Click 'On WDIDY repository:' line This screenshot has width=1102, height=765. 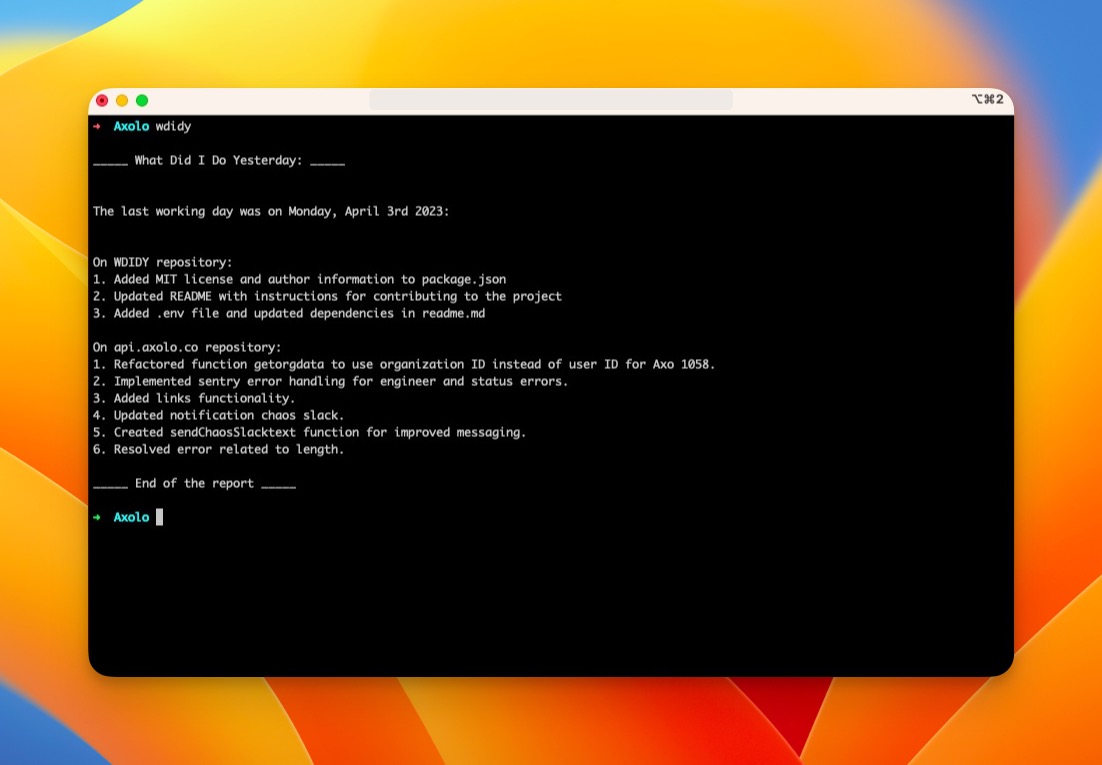pyautogui.click(x=162, y=262)
